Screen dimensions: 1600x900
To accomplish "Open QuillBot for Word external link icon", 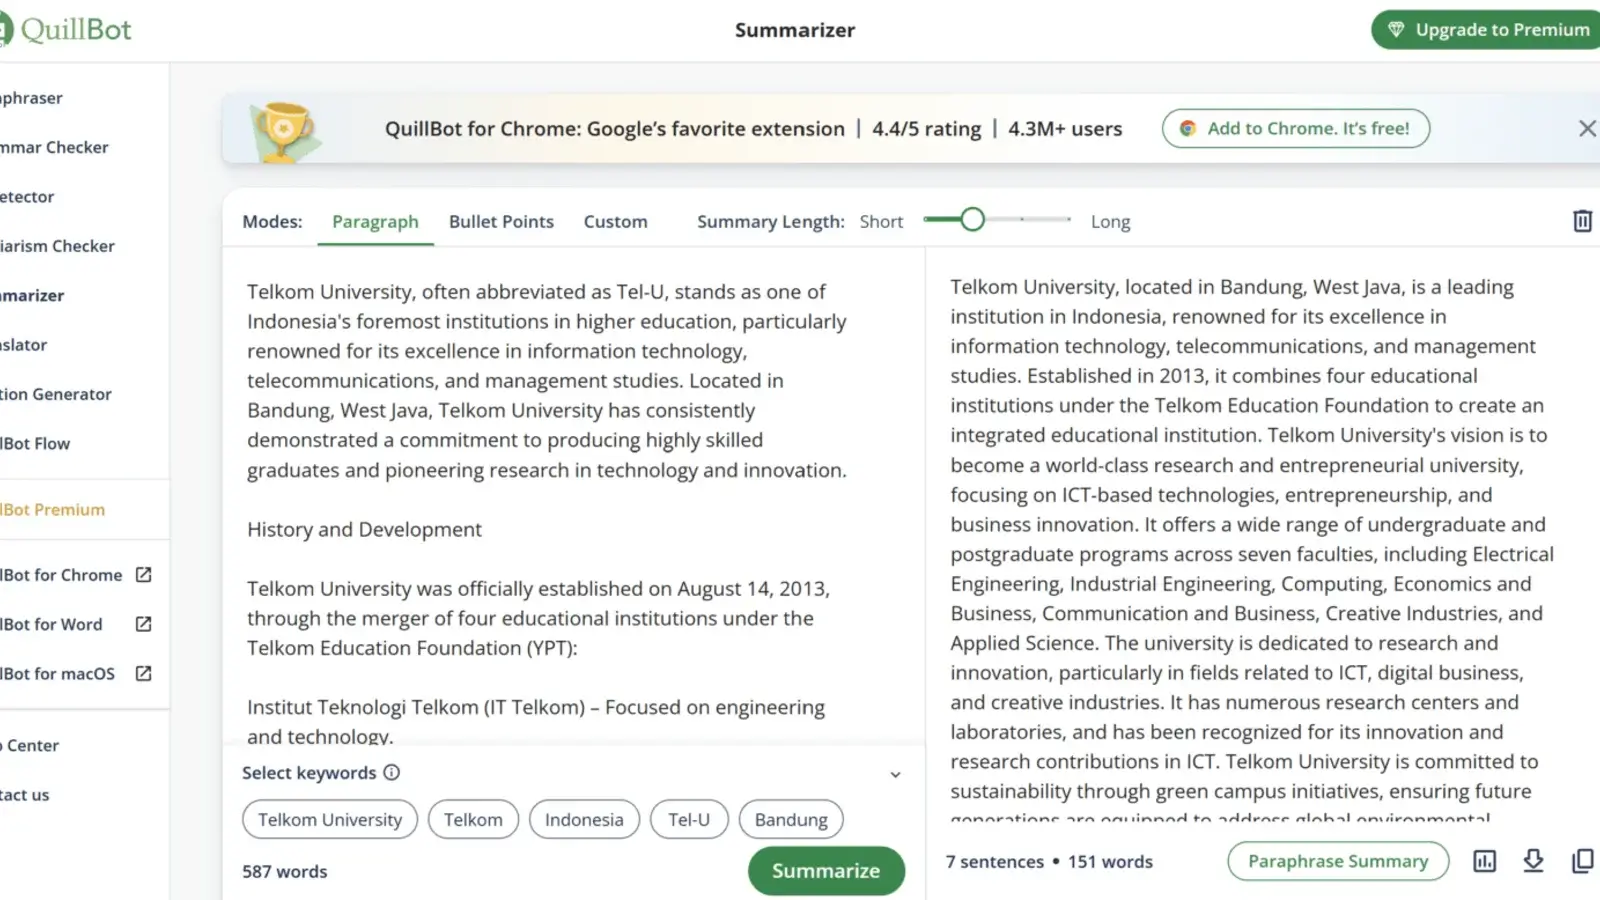I will [x=143, y=624].
